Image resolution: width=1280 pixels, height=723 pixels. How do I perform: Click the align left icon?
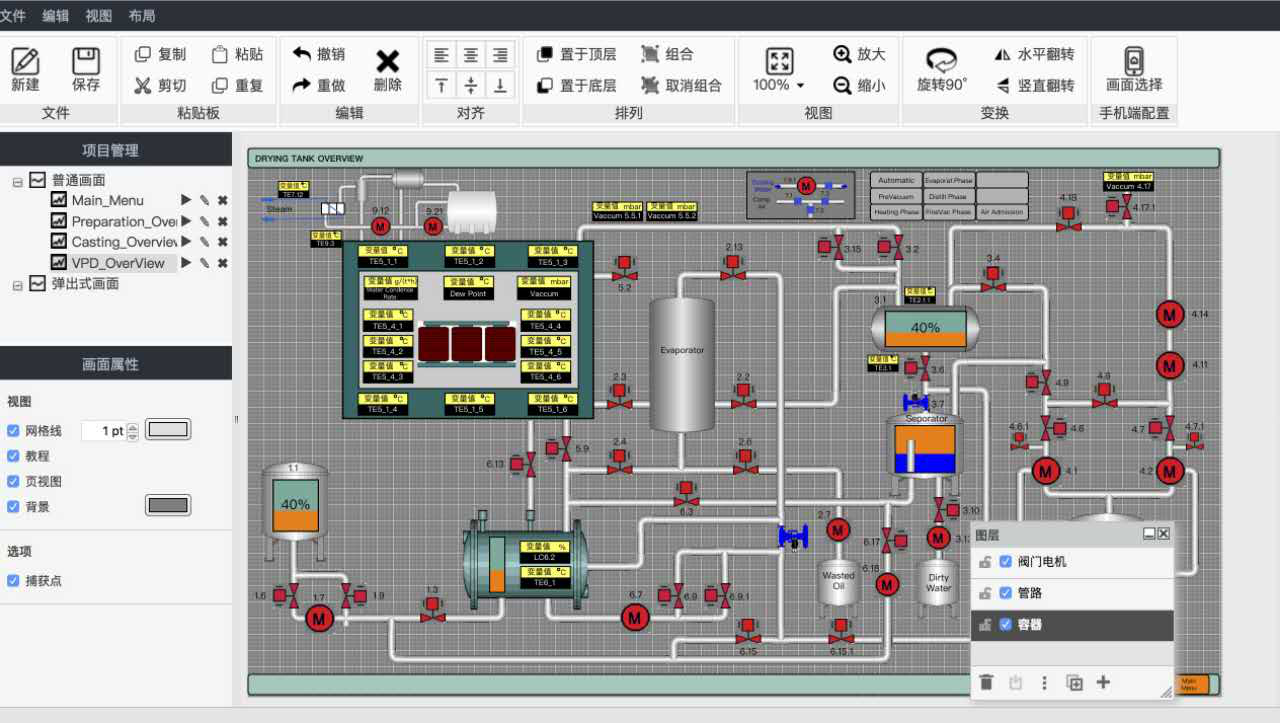point(441,55)
